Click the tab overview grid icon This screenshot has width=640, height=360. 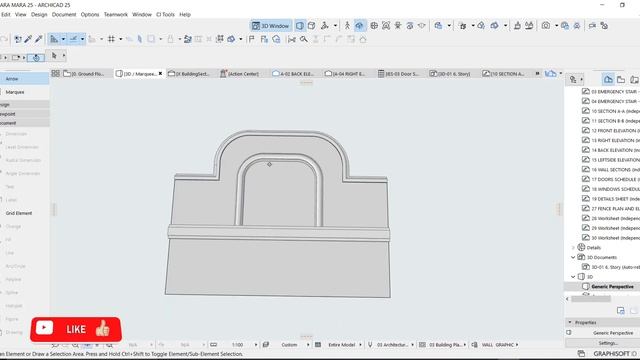[x=56, y=73]
